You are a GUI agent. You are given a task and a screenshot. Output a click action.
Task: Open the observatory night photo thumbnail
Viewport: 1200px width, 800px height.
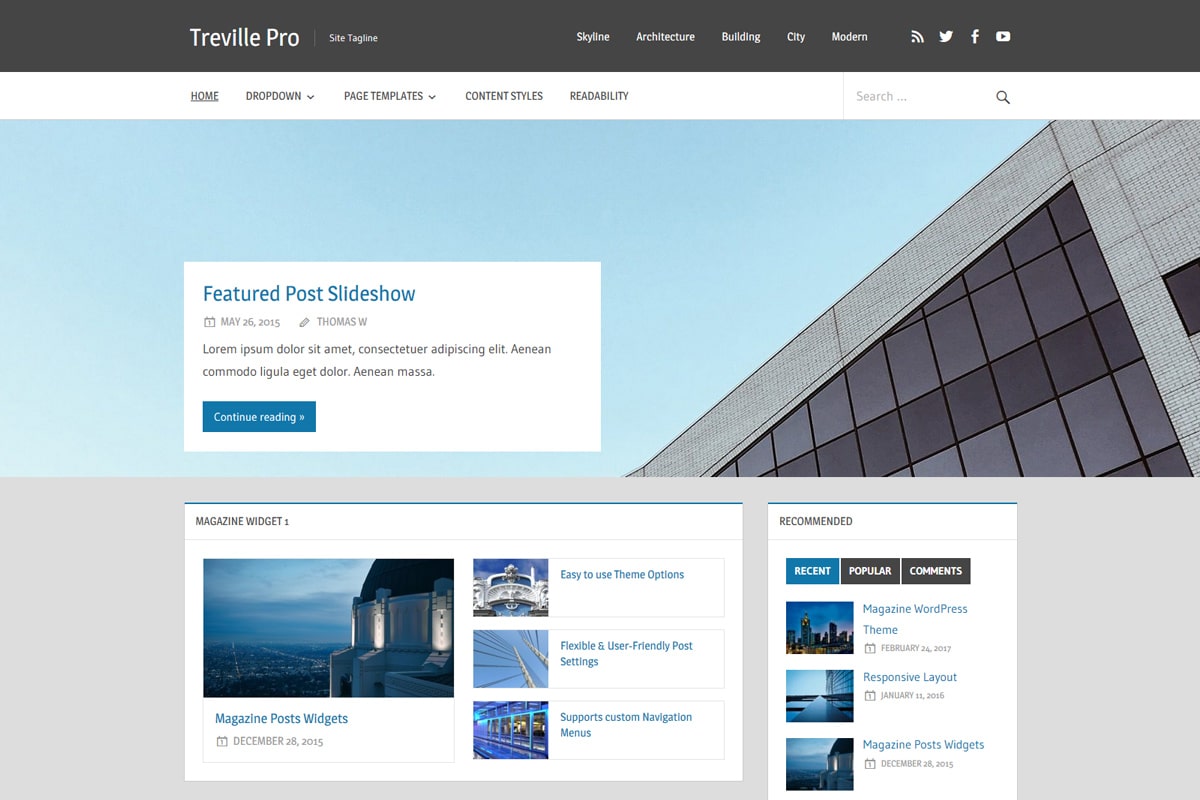(328, 628)
